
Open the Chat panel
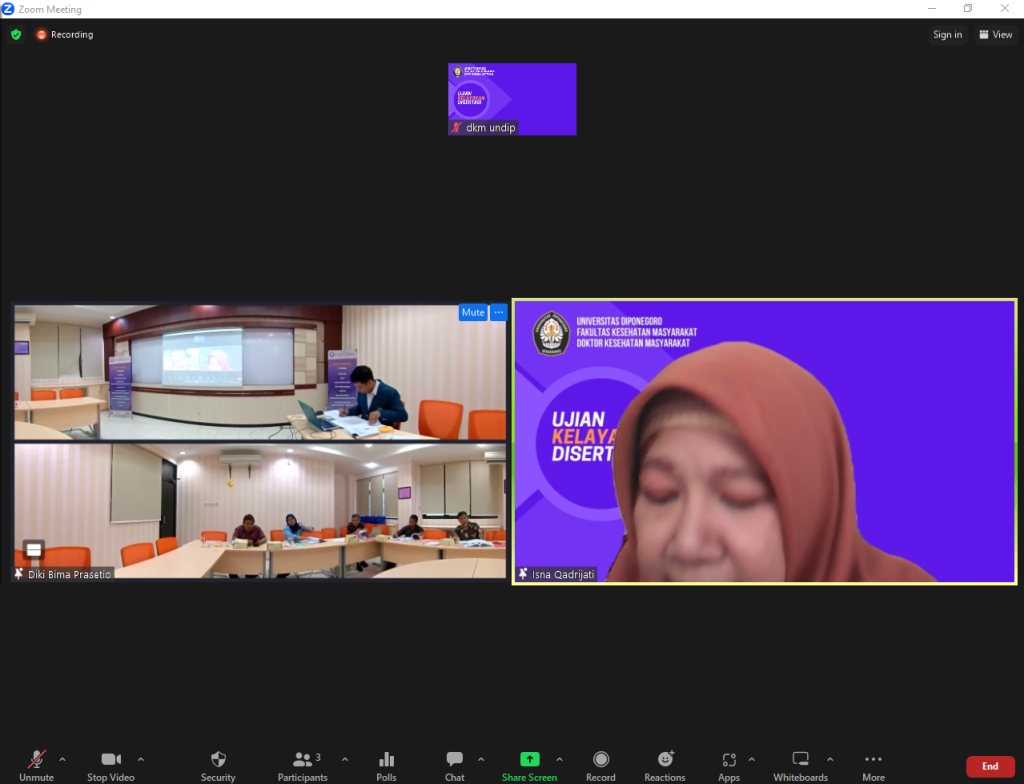(454, 765)
